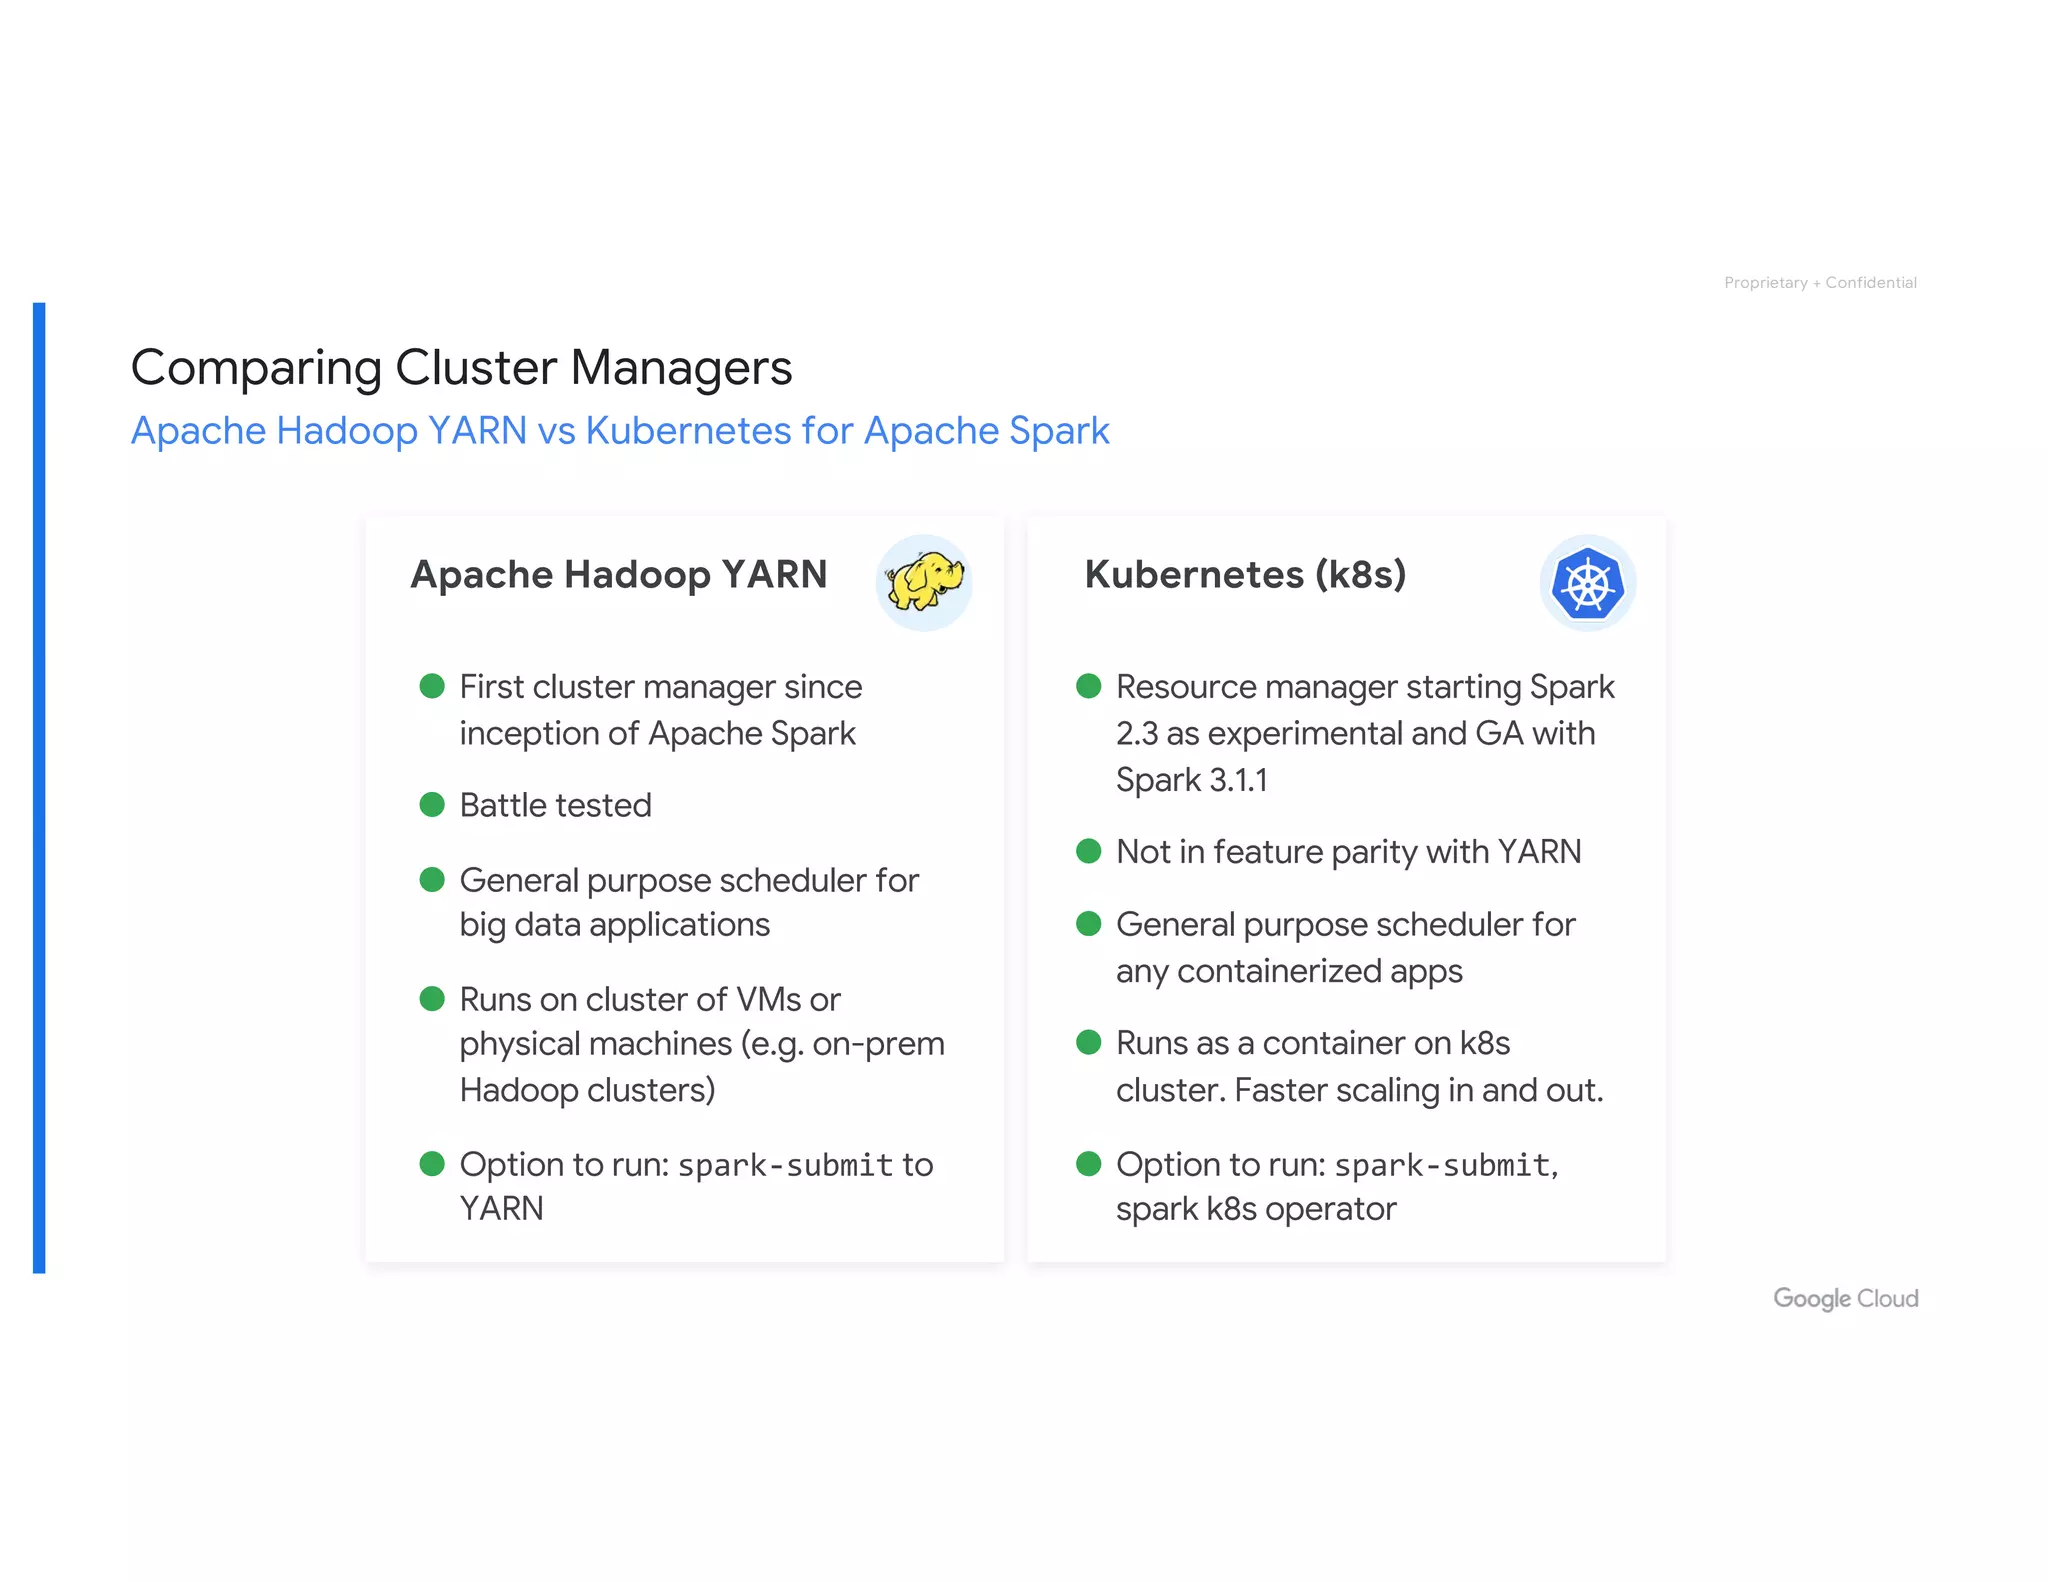Click green bullet beside Runs on cluster of VMs

432,998
